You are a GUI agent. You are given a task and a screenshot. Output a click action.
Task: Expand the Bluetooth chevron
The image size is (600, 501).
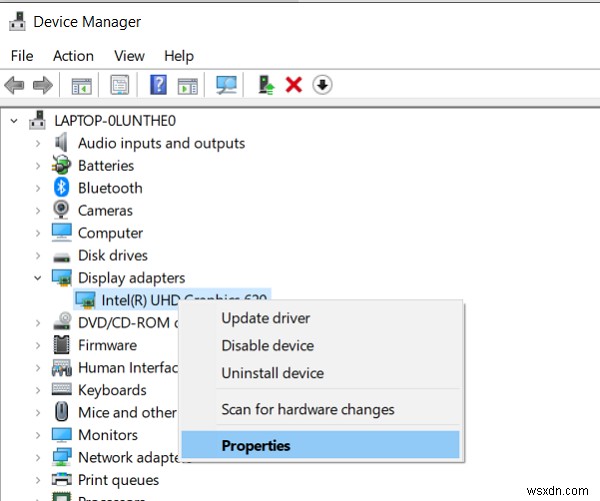pyautogui.click(x=38, y=188)
